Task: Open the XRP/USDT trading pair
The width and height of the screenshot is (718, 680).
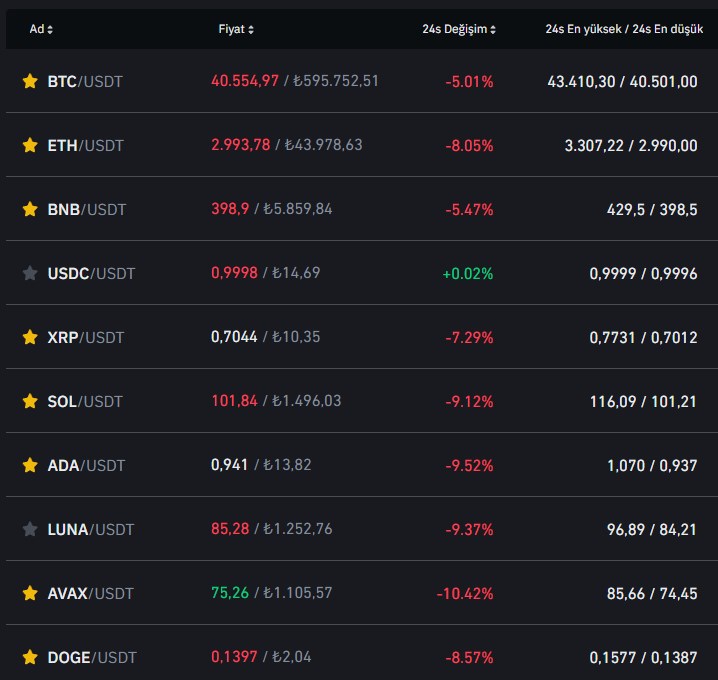Action: click(86, 337)
